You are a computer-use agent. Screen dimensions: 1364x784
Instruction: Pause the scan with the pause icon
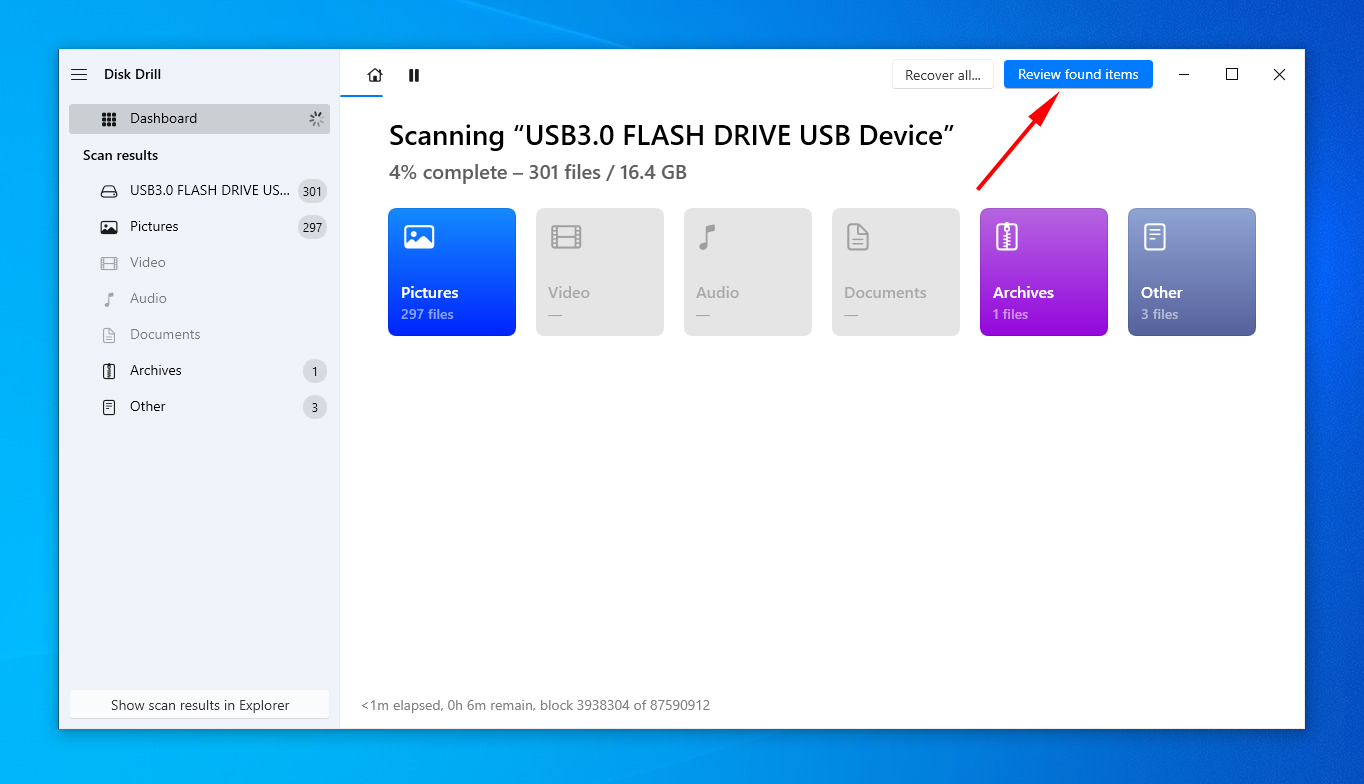pyautogui.click(x=414, y=75)
